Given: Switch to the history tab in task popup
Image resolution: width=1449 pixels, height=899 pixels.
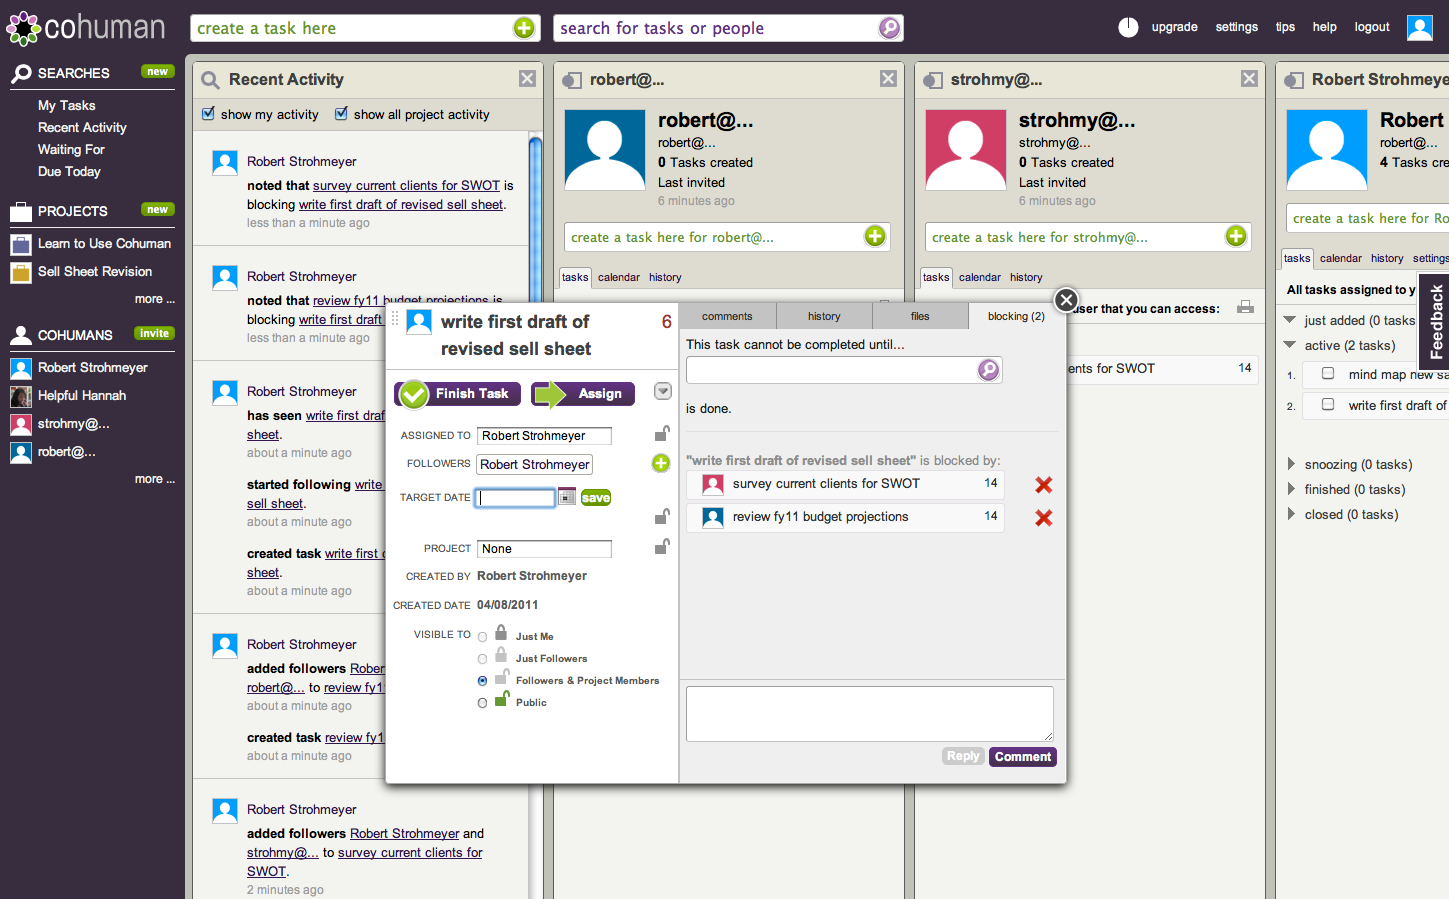Looking at the screenshot, I should coord(824,316).
